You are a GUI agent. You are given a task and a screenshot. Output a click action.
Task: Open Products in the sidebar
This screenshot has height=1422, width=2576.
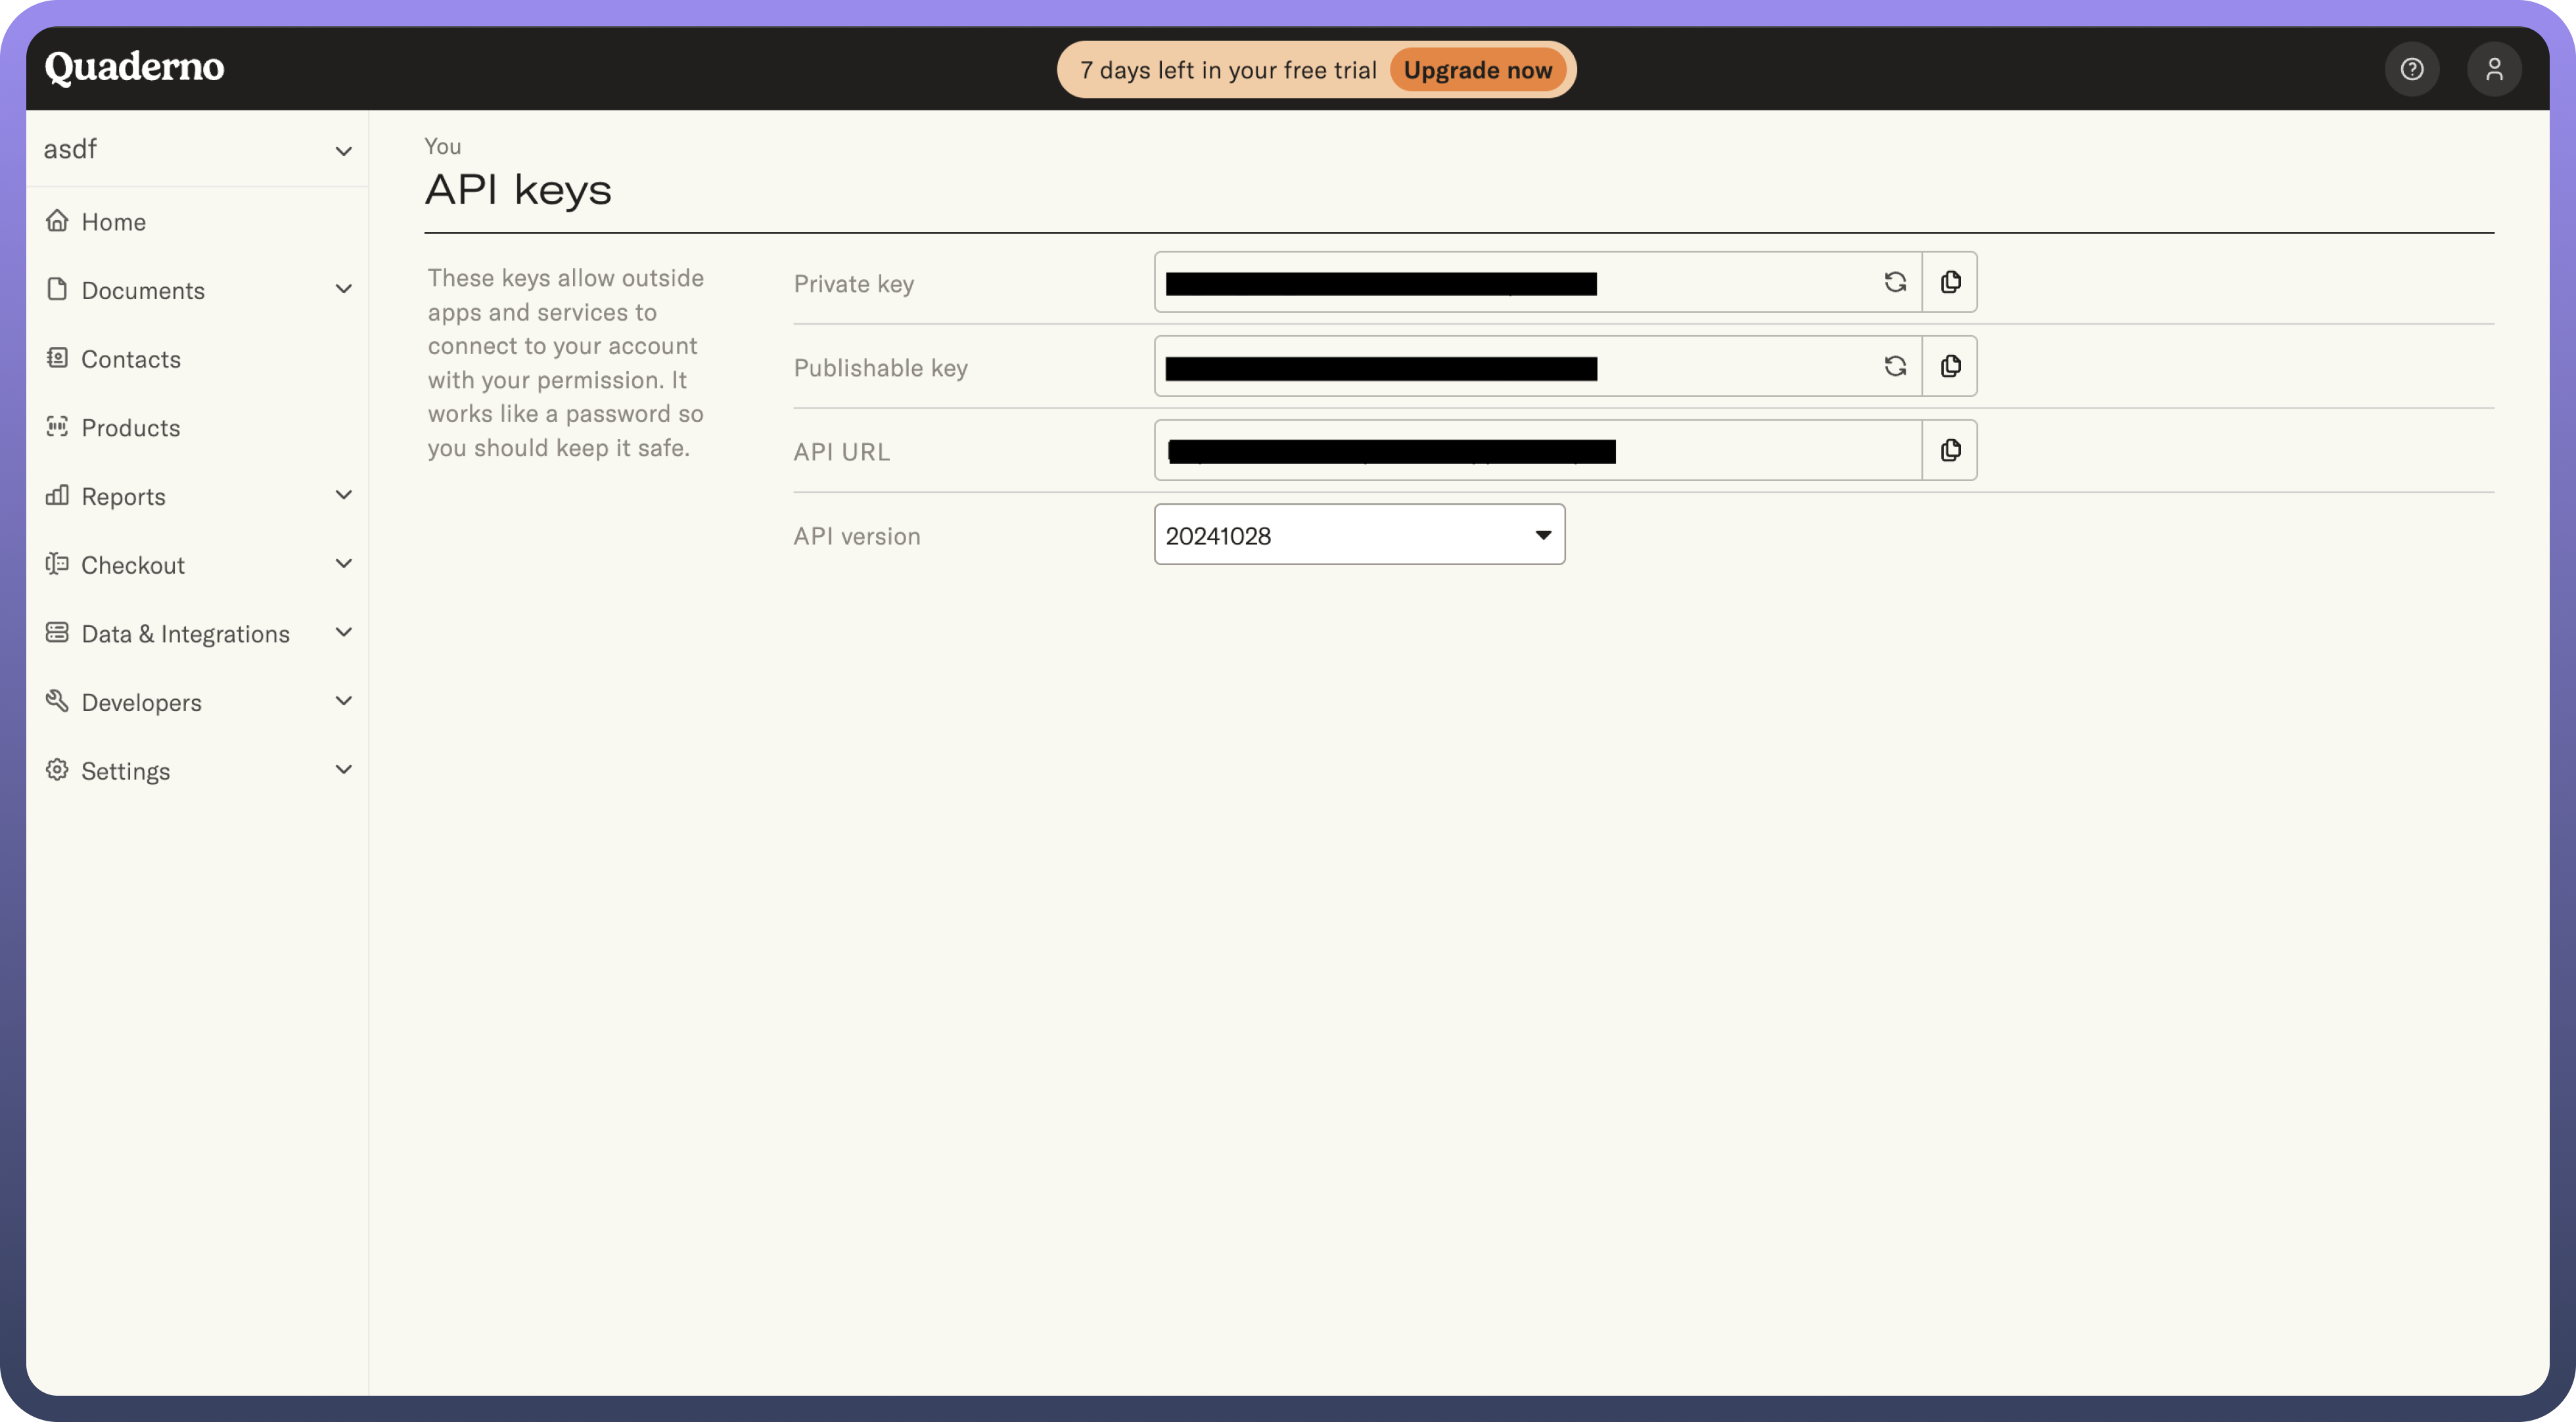click(130, 428)
